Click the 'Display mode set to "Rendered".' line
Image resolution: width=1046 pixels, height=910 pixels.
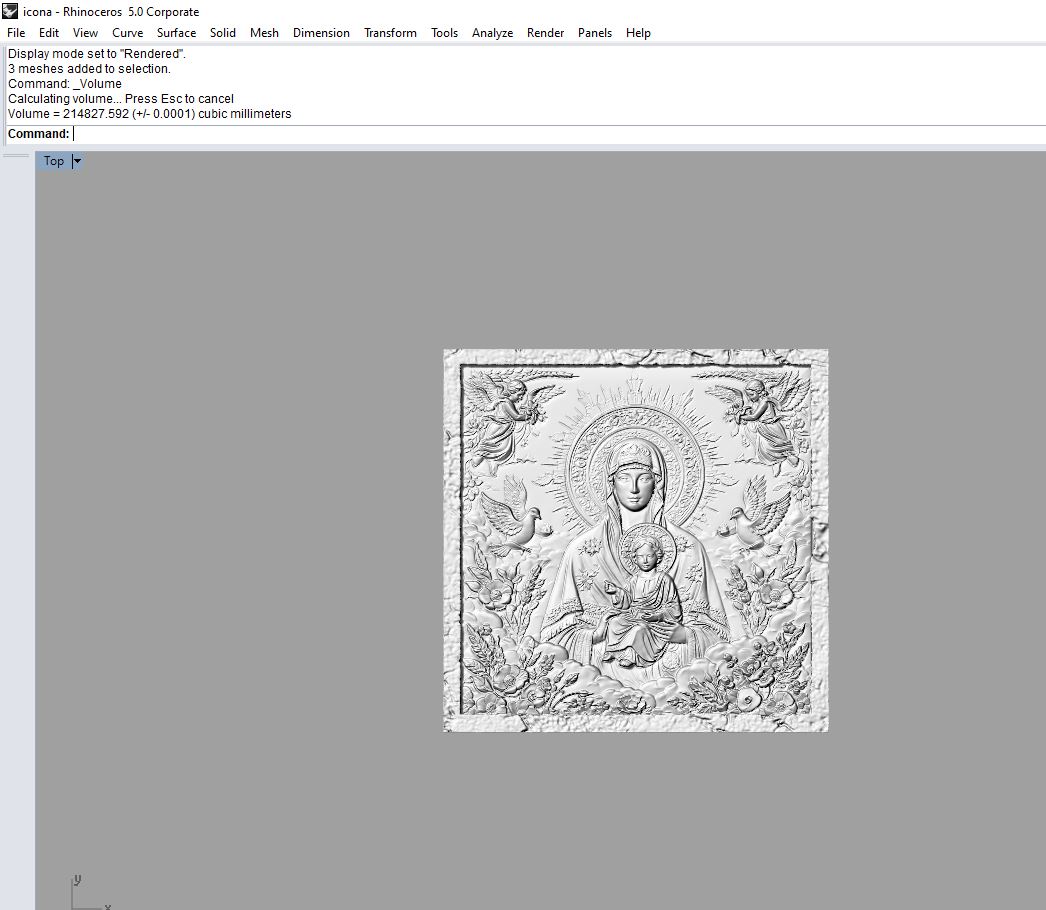click(97, 53)
